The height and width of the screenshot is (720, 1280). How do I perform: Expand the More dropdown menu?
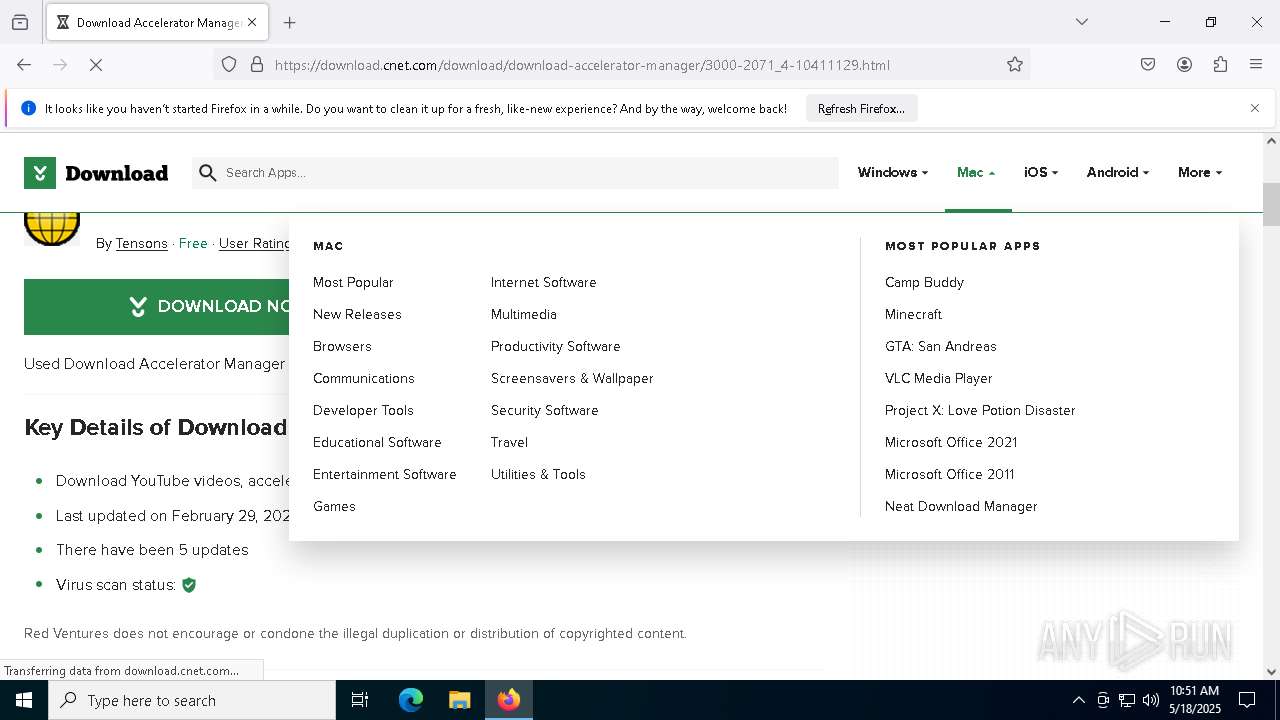1200,172
